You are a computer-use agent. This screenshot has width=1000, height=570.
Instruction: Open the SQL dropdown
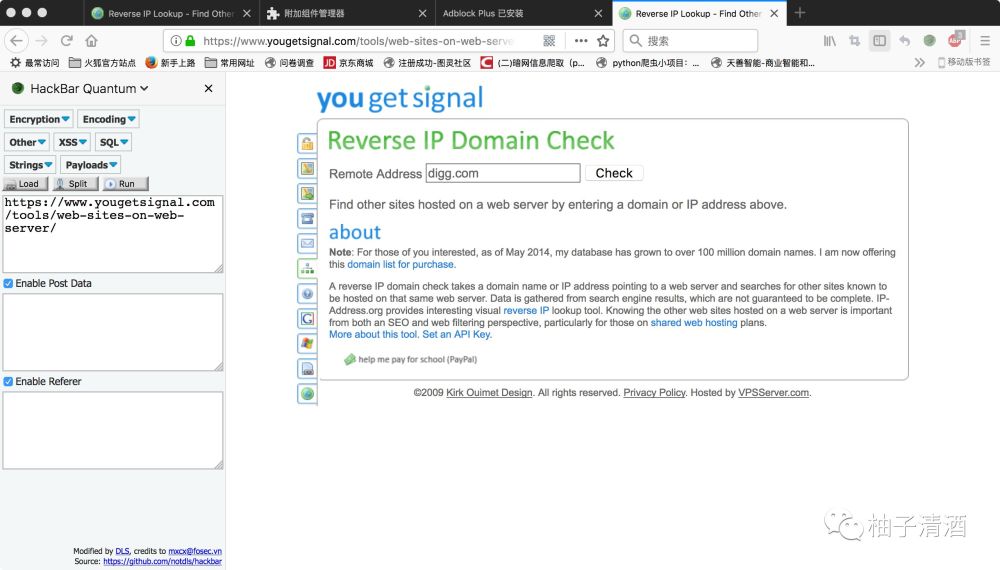114,142
